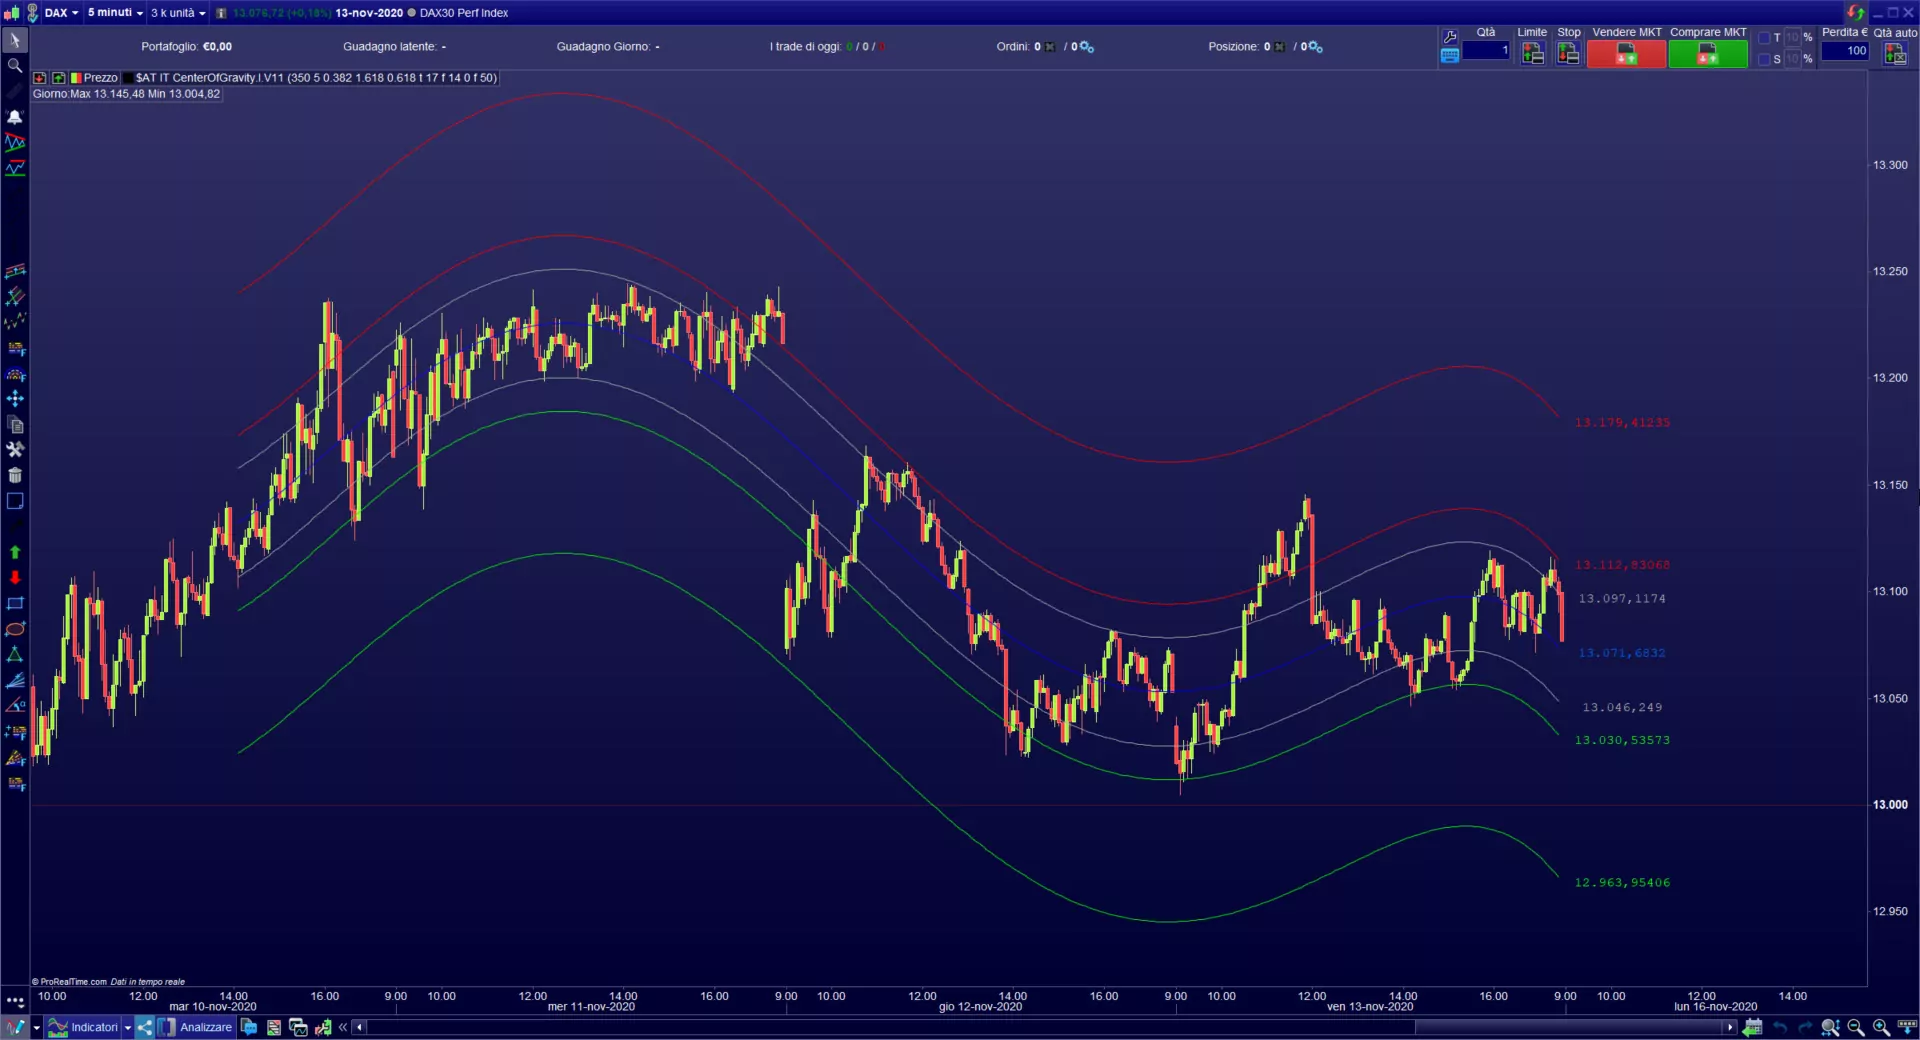
Task: Place a Limite order icon
Action: (1532, 55)
